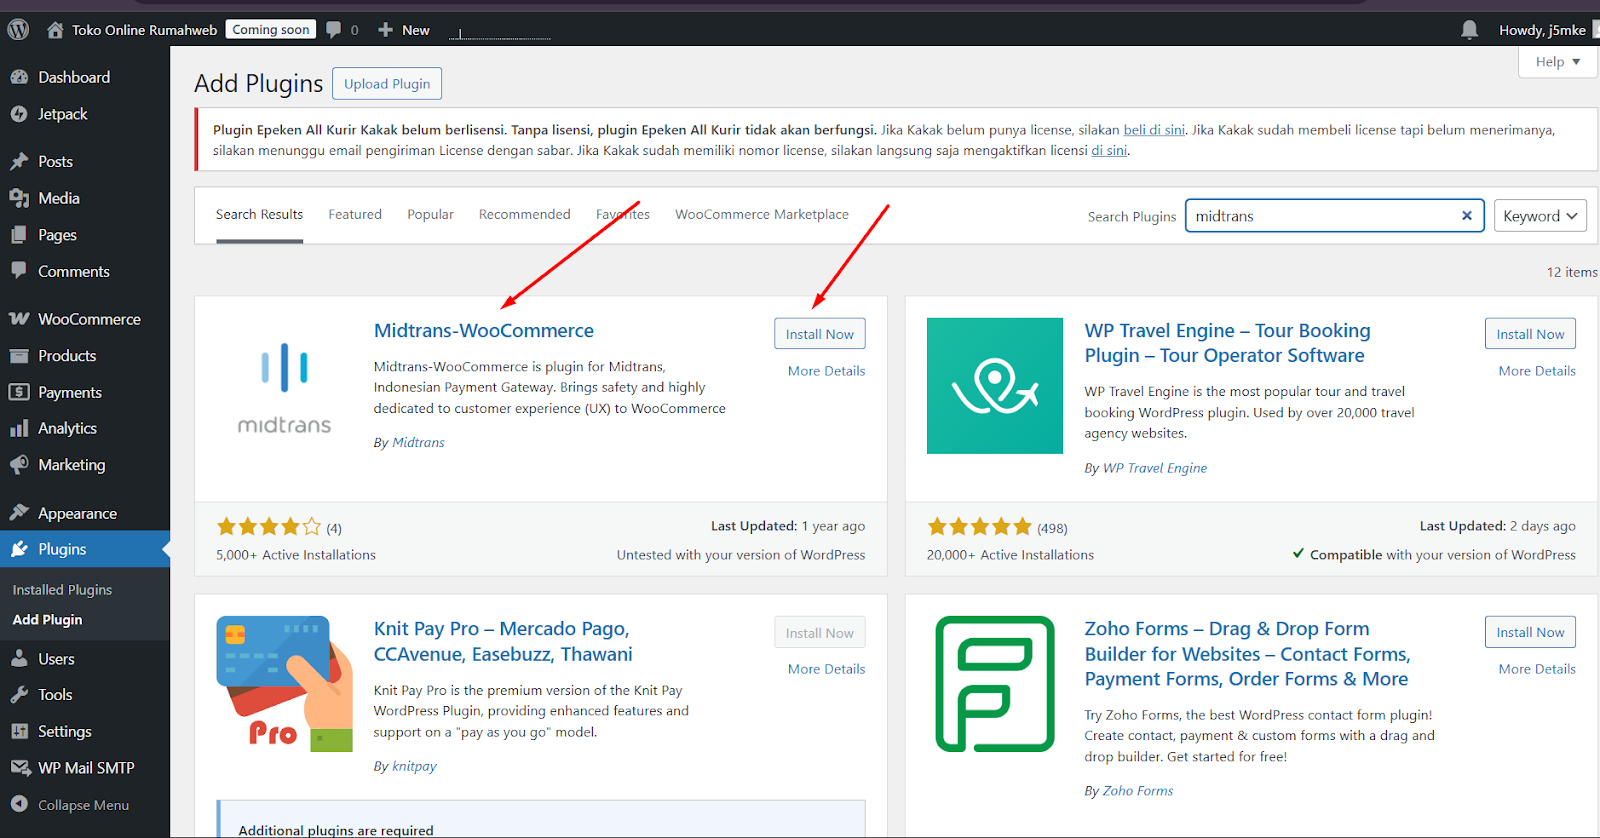Expand the Help dropdown panel
The width and height of the screenshot is (1600, 838).
pos(1557,62)
